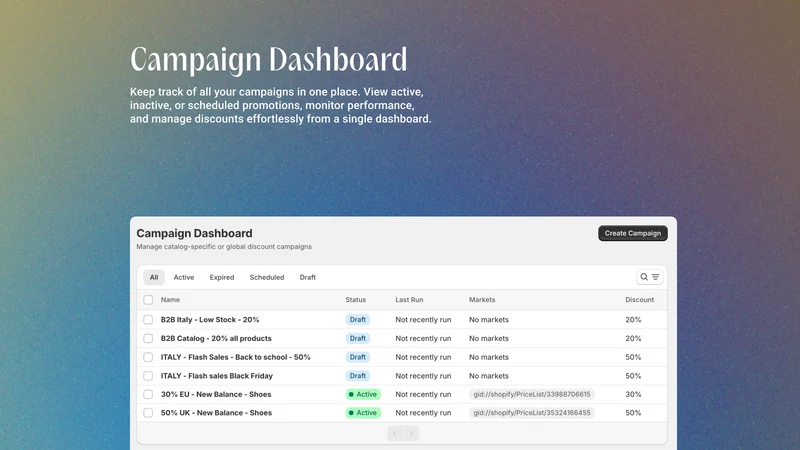The image size is (800, 450).
Task: Click the Last Run column header
Action: (409, 299)
